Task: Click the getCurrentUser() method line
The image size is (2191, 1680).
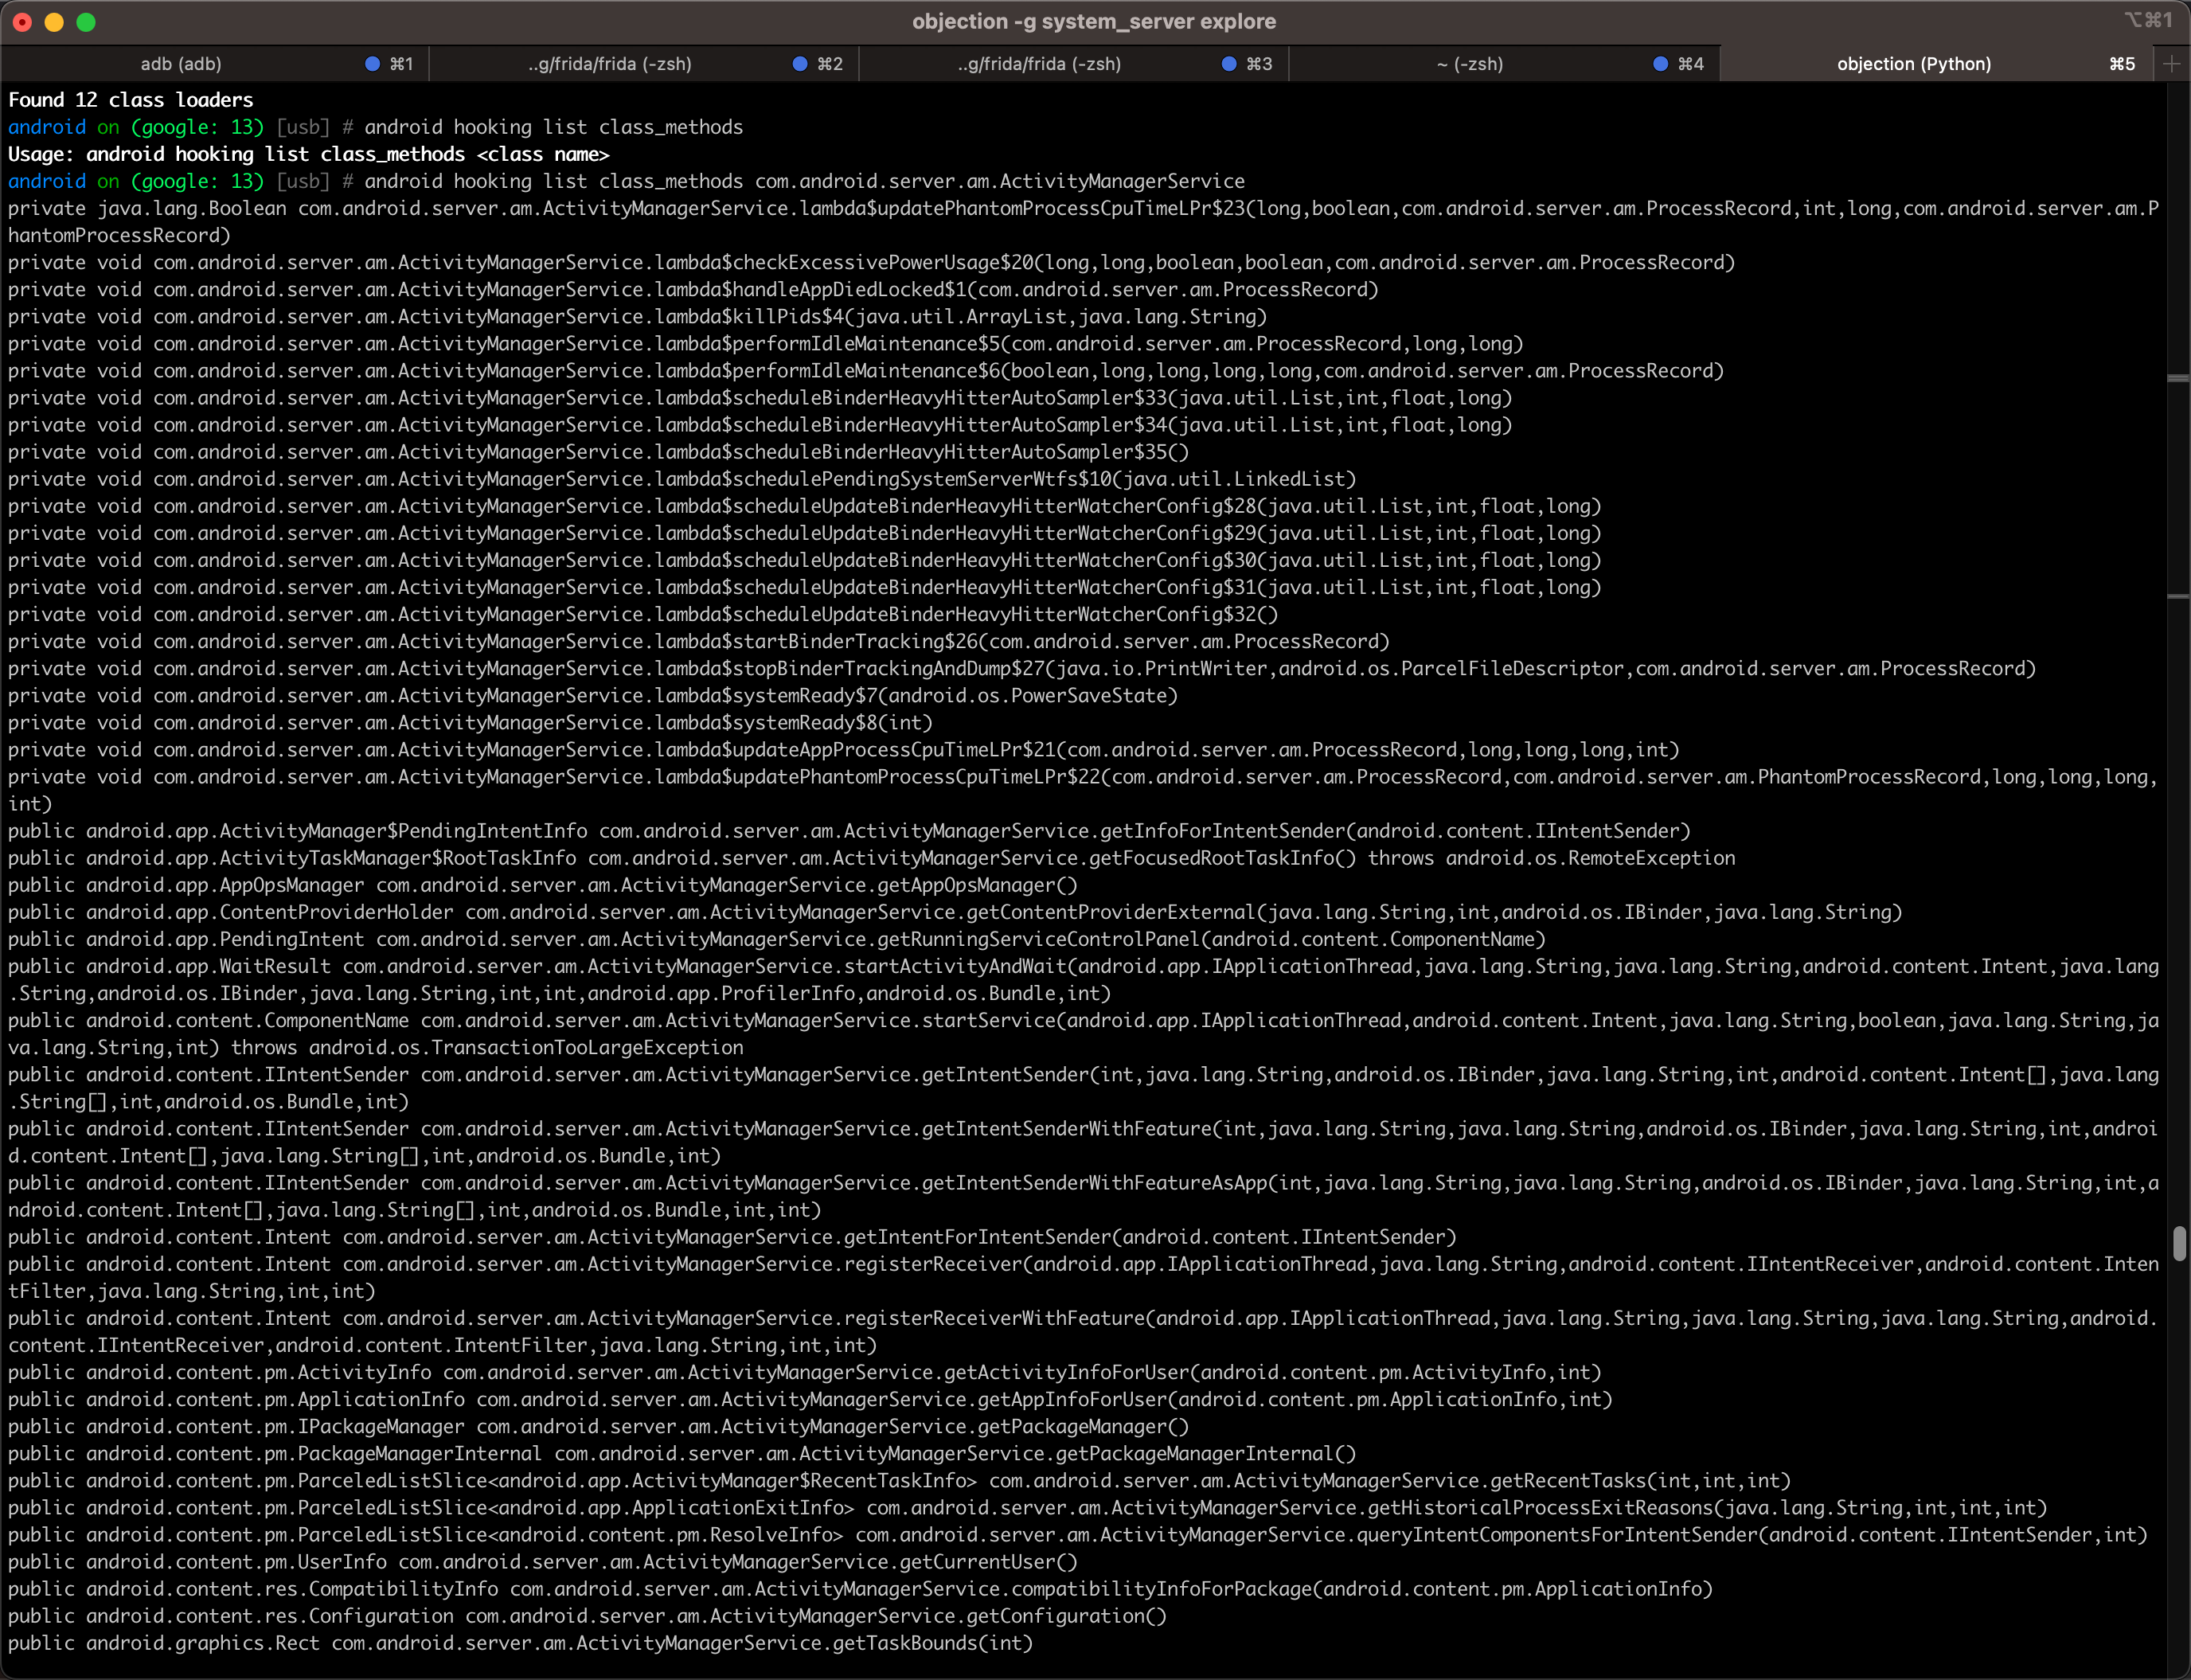Action: click(x=543, y=1561)
